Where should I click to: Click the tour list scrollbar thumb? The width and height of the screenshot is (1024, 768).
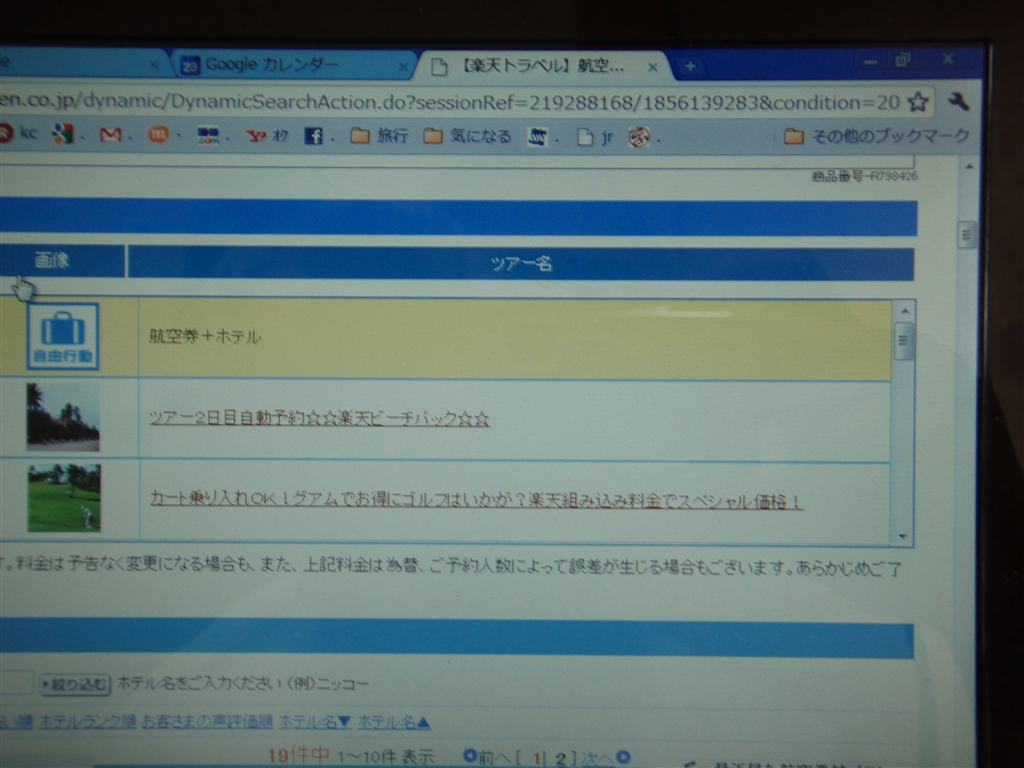tap(904, 340)
